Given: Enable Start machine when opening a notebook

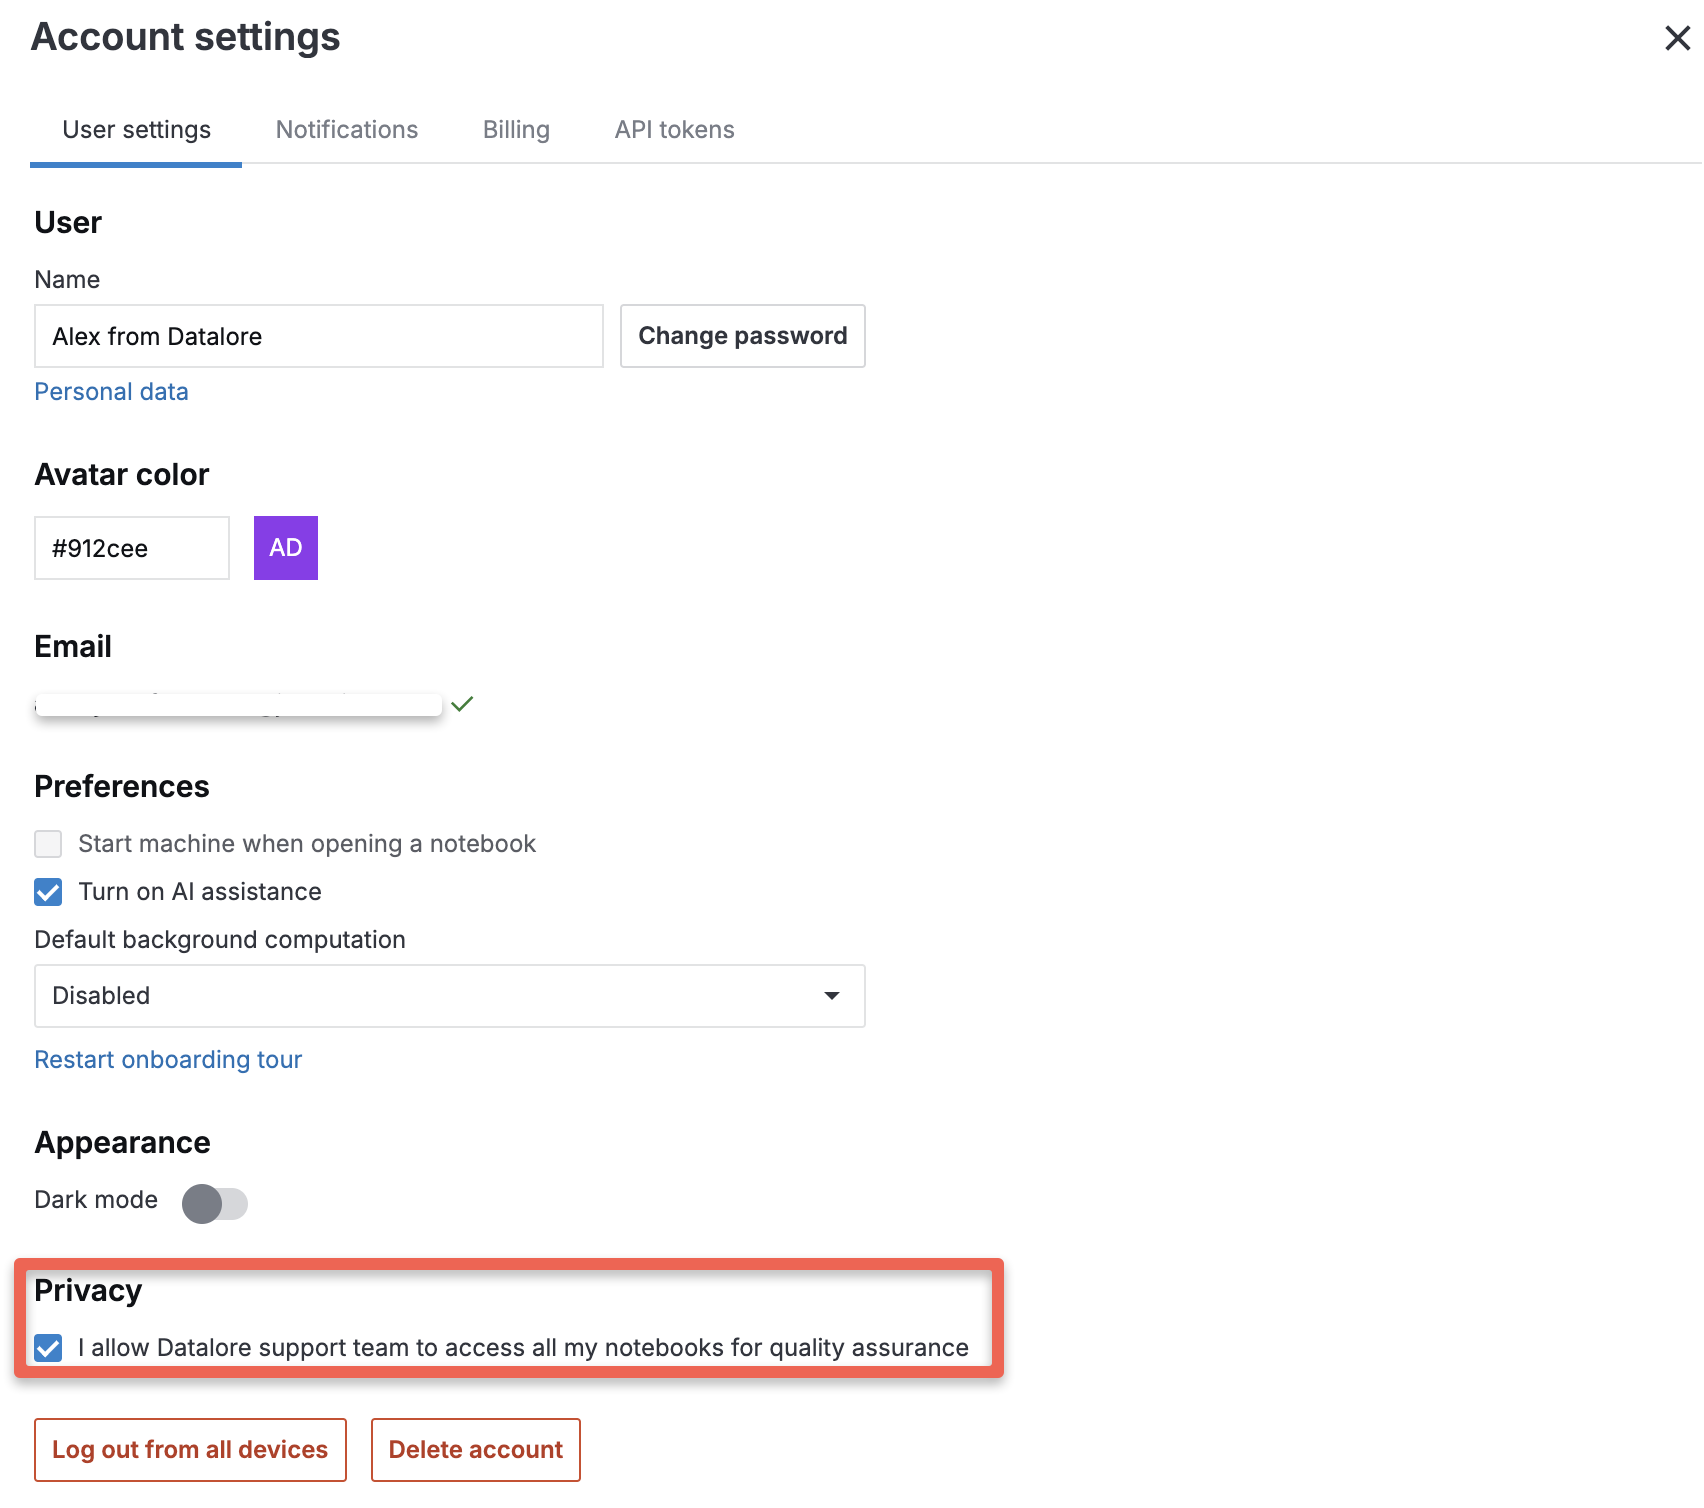Looking at the screenshot, I should pos(47,844).
